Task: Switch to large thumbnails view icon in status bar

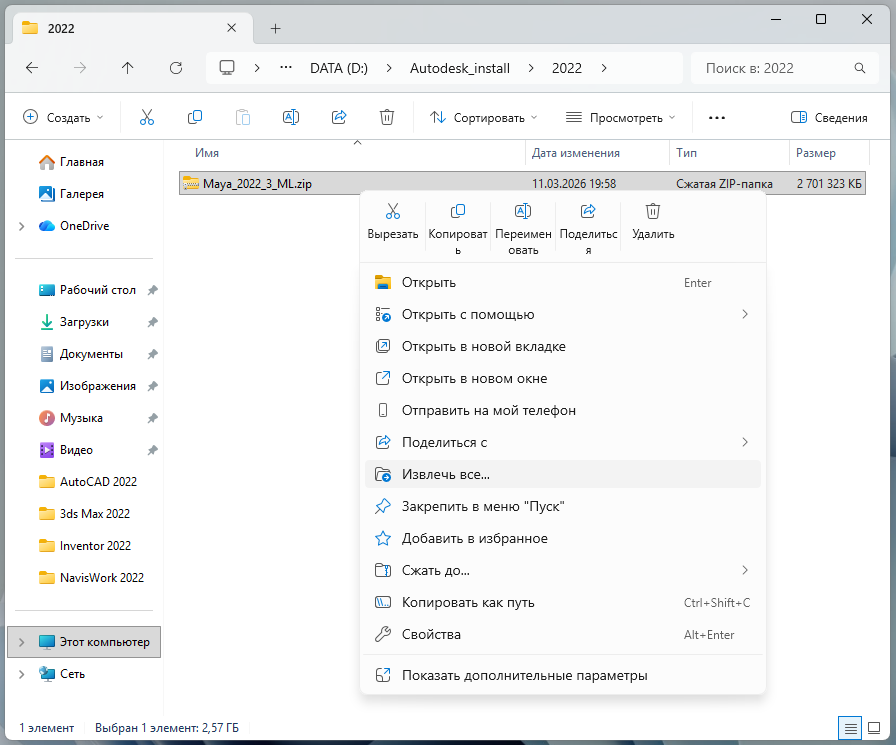Action: tap(874, 728)
